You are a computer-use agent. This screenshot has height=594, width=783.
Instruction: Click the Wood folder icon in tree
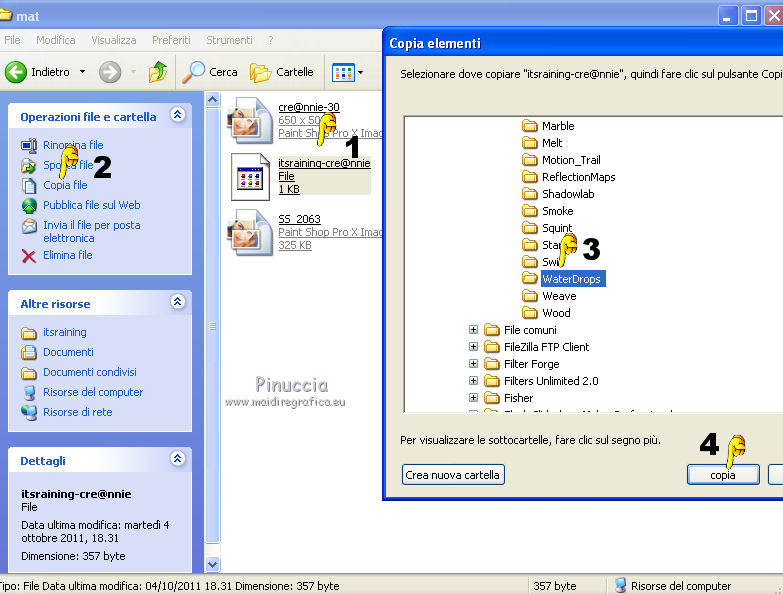coord(529,312)
